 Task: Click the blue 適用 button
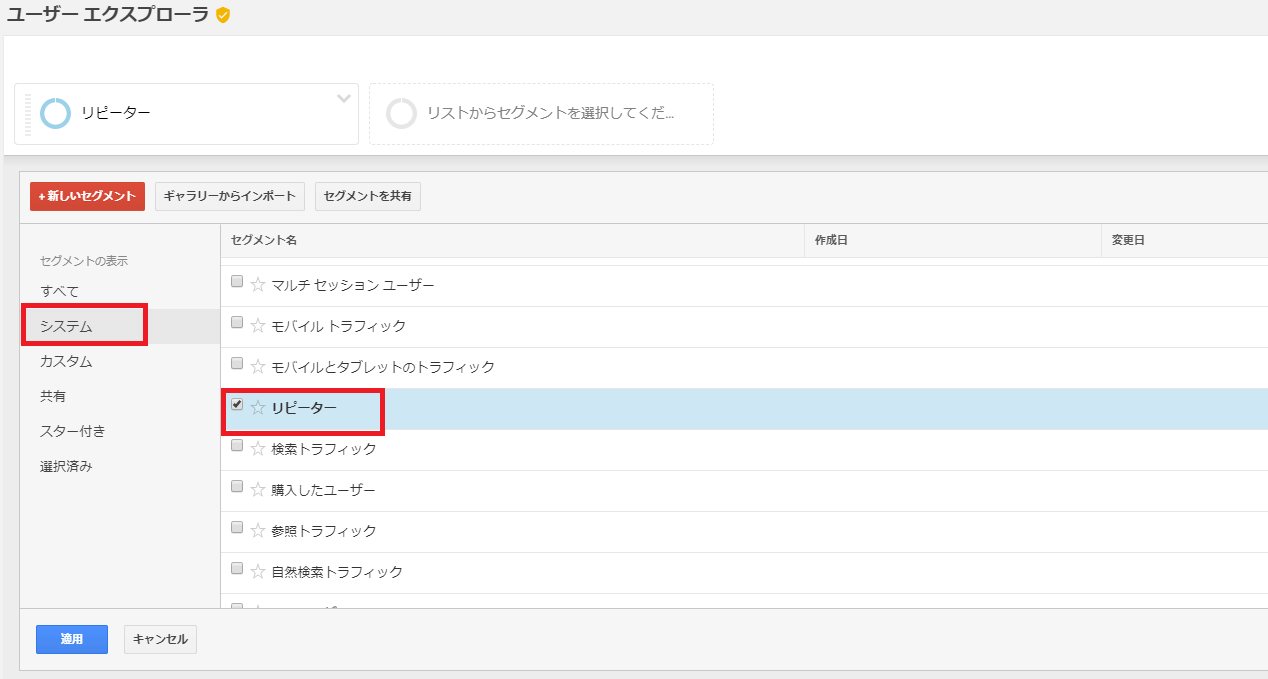tap(72, 639)
